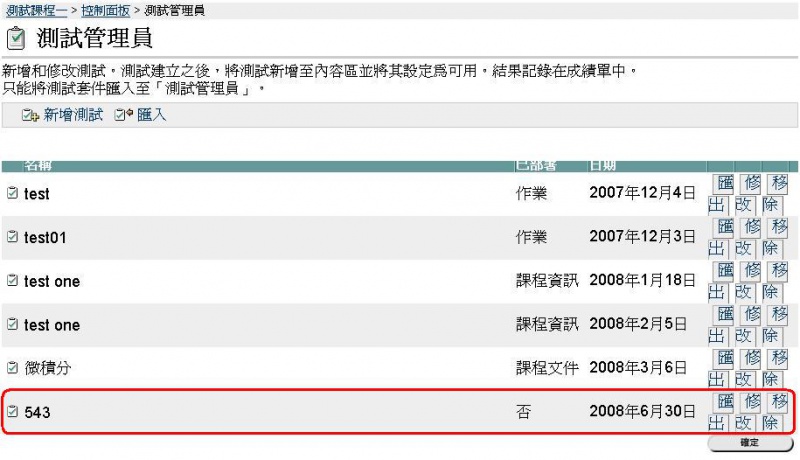Click the 匯入 (import) icon
This screenshot has height=460, width=800.
[x=124, y=116]
